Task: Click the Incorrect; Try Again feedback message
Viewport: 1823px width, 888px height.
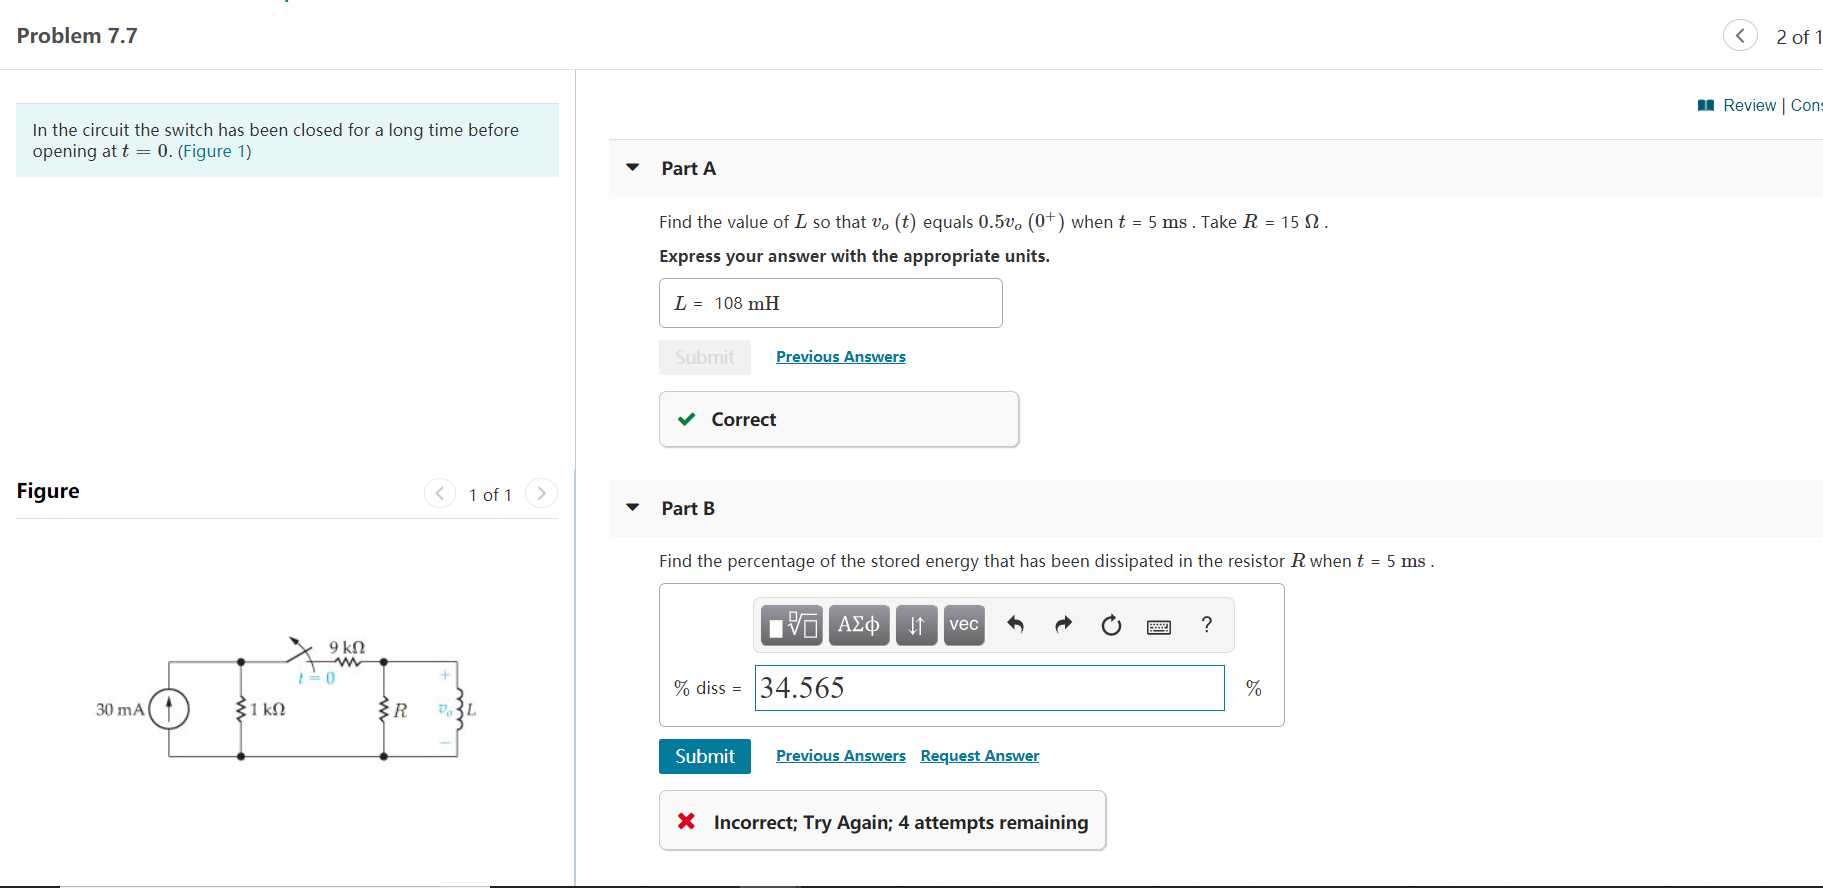Action: pos(883,821)
